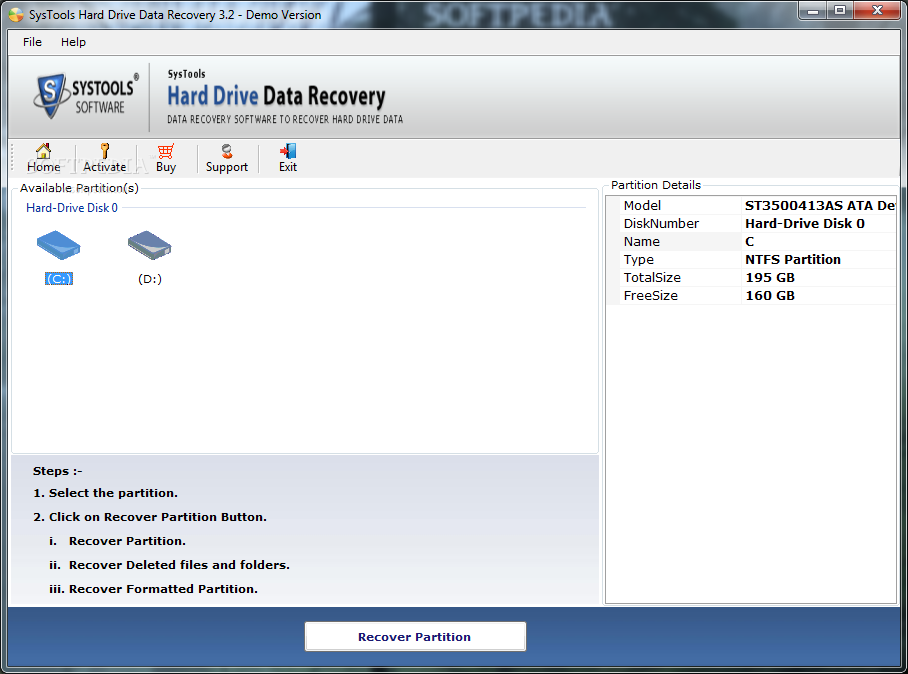908x674 pixels.
Task: Click the Hard-Drive Disk 0 group label
Action: click(72, 207)
